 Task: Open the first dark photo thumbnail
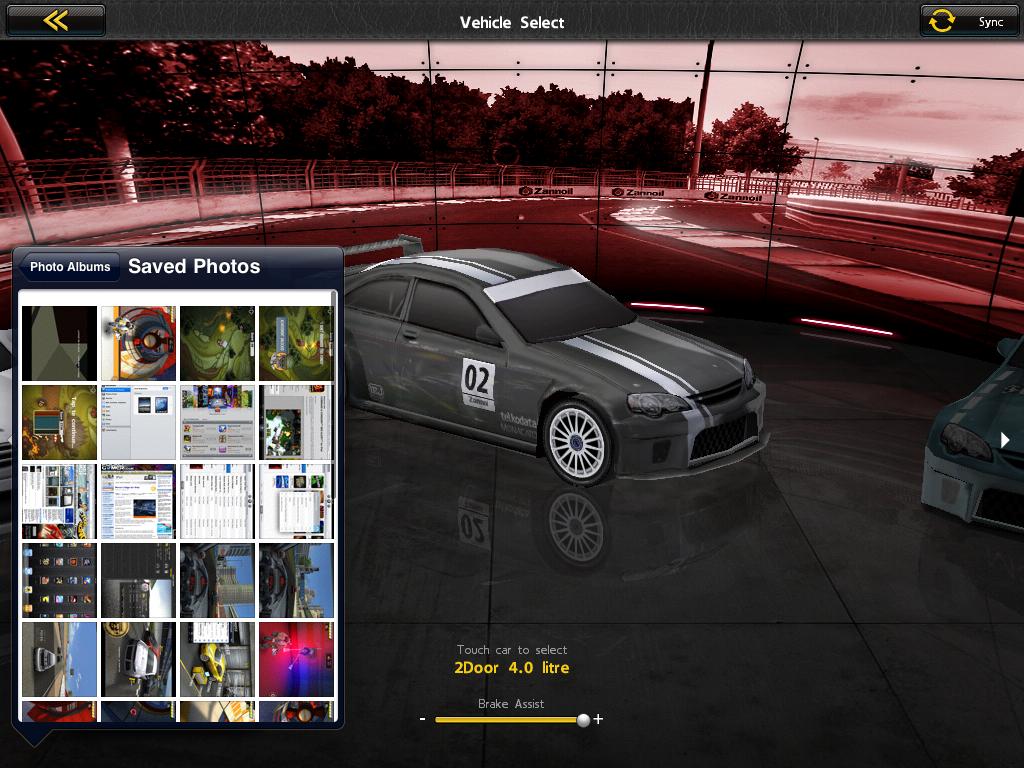coord(59,343)
